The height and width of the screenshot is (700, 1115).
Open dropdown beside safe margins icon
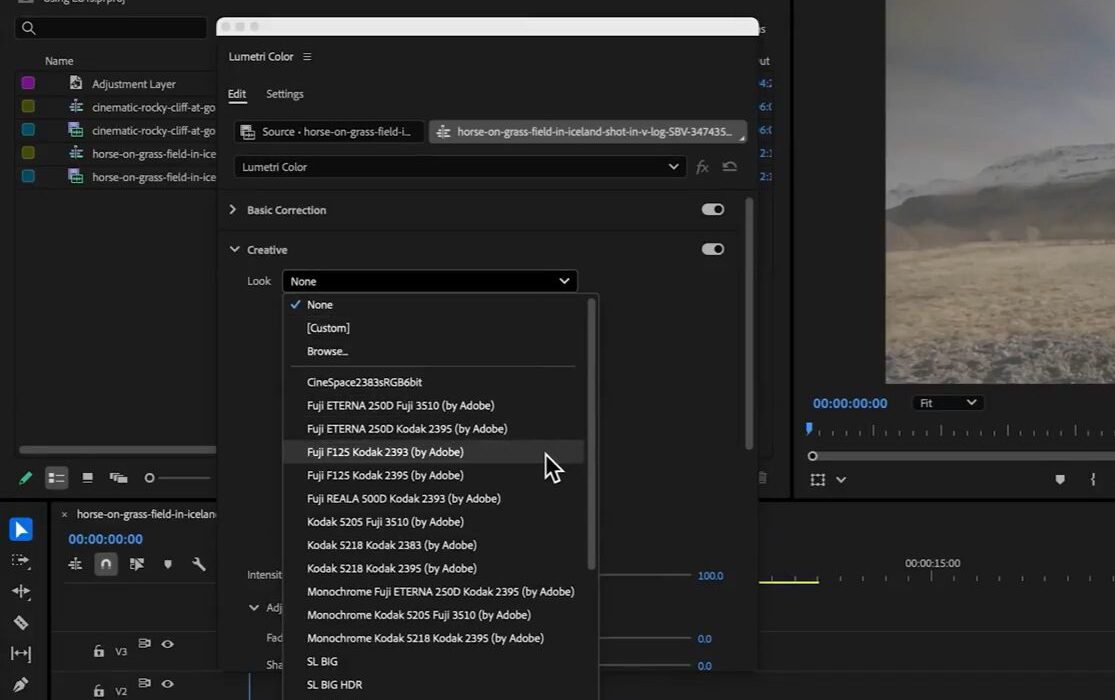pyautogui.click(x=841, y=480)
